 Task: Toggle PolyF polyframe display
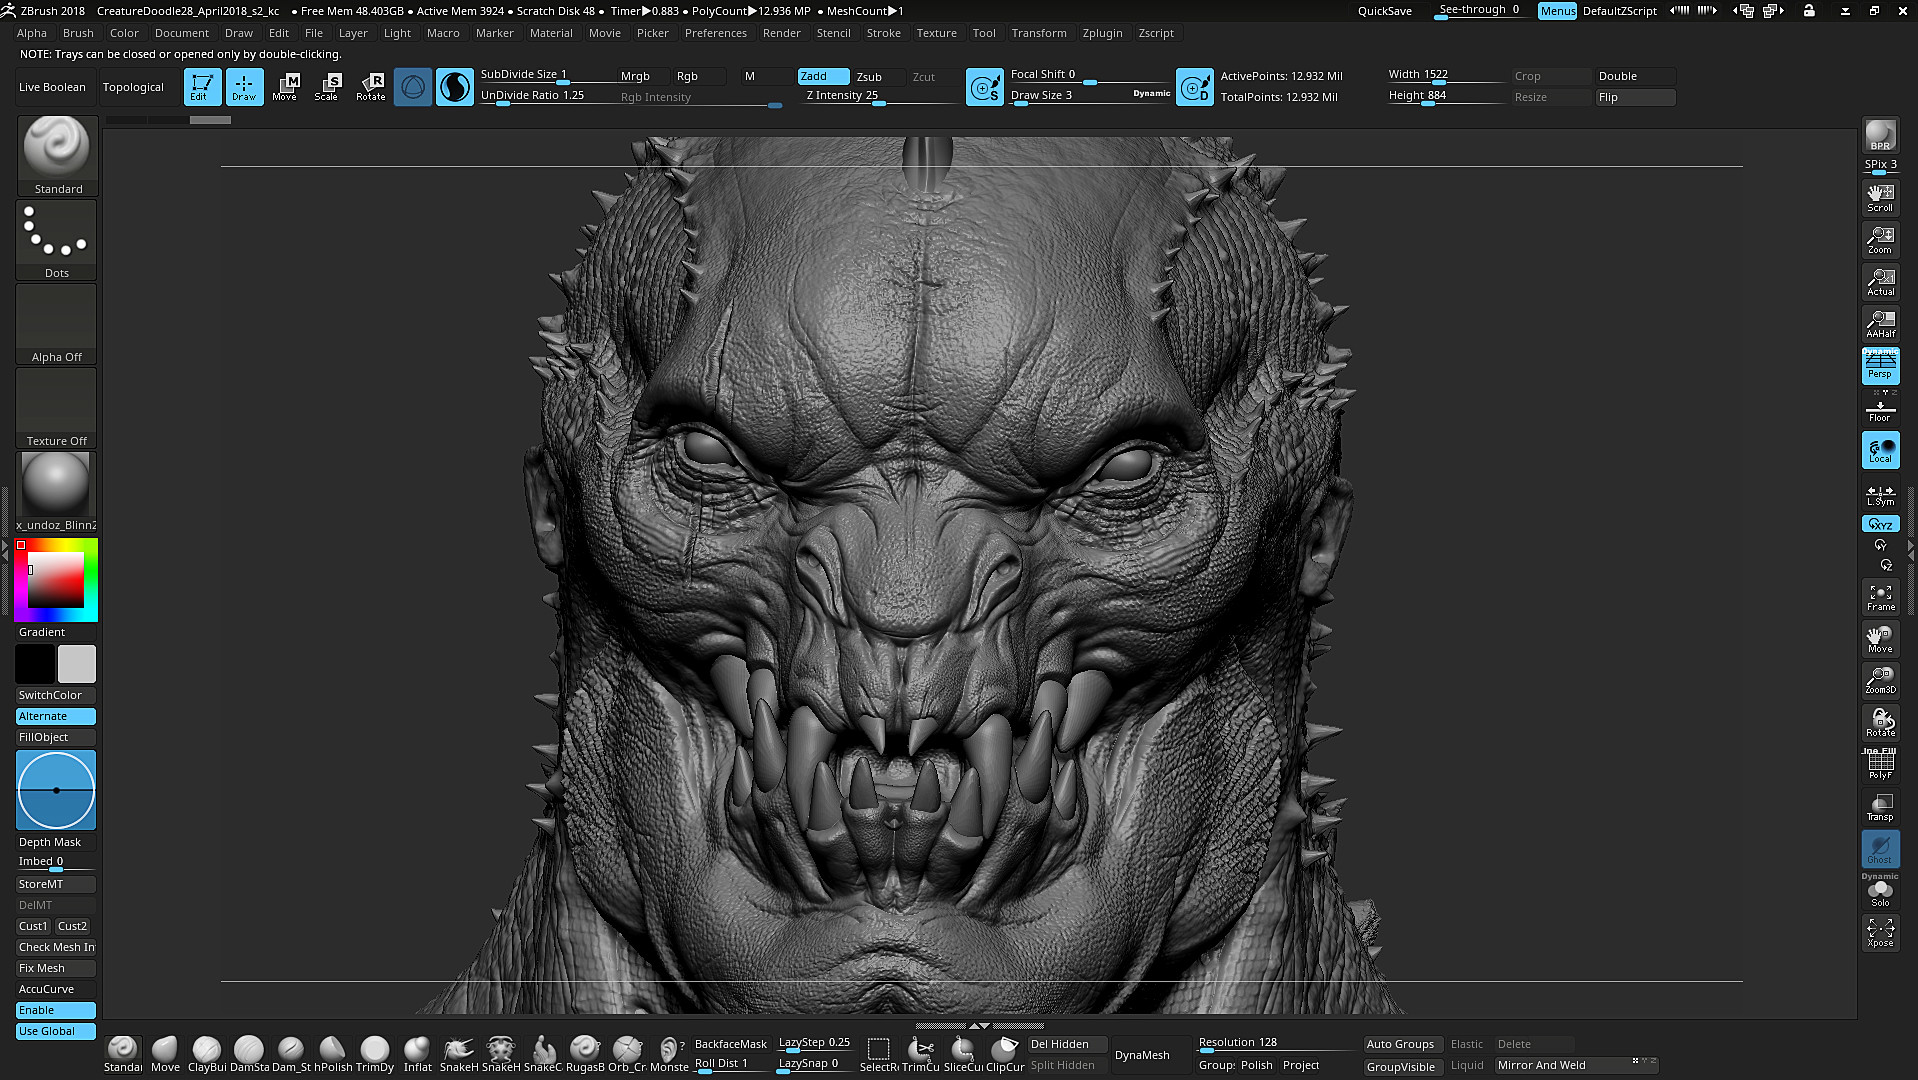tap(1880, 765)
